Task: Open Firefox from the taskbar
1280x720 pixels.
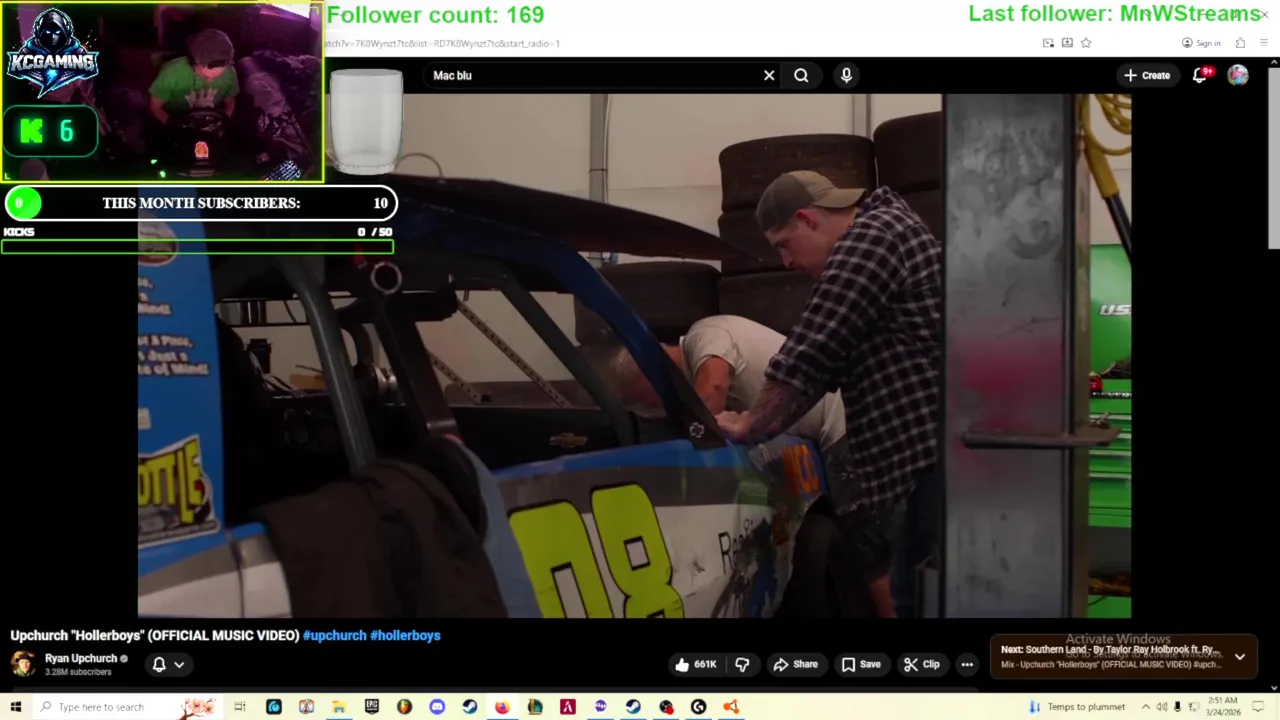Action: 502,707
